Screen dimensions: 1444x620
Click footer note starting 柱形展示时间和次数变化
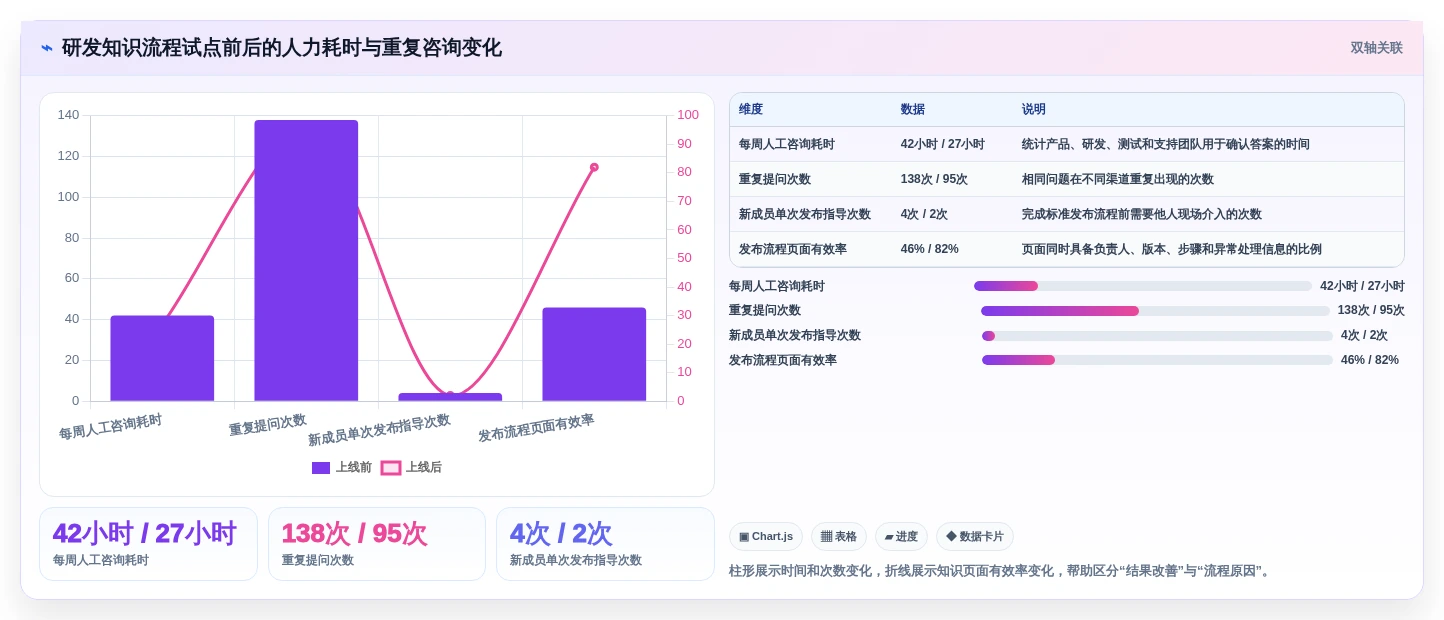[x=1001, y=571]
